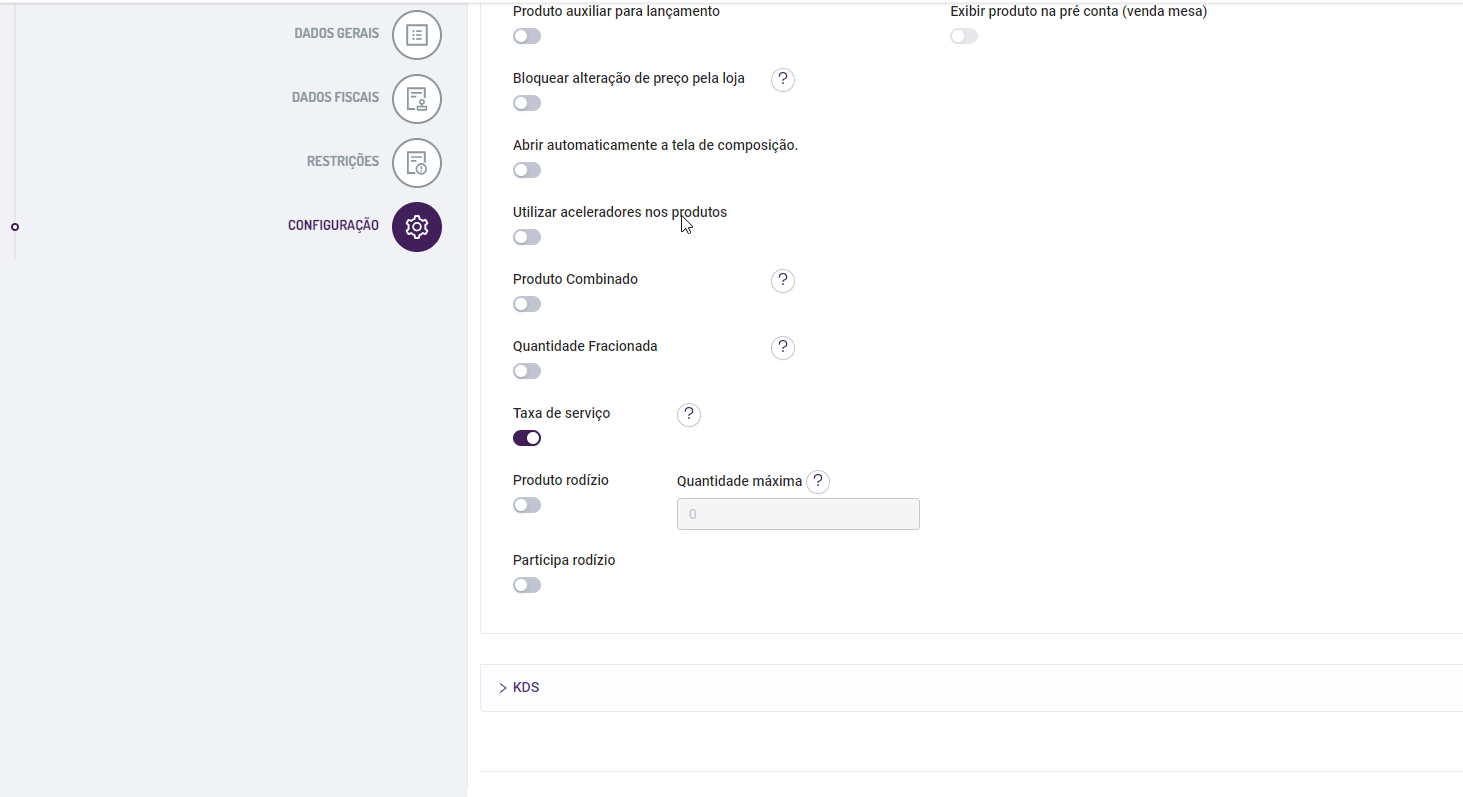1463x797 pixels.
Task: Show help for Quantidade Fracionada
Action: [783, 348]
